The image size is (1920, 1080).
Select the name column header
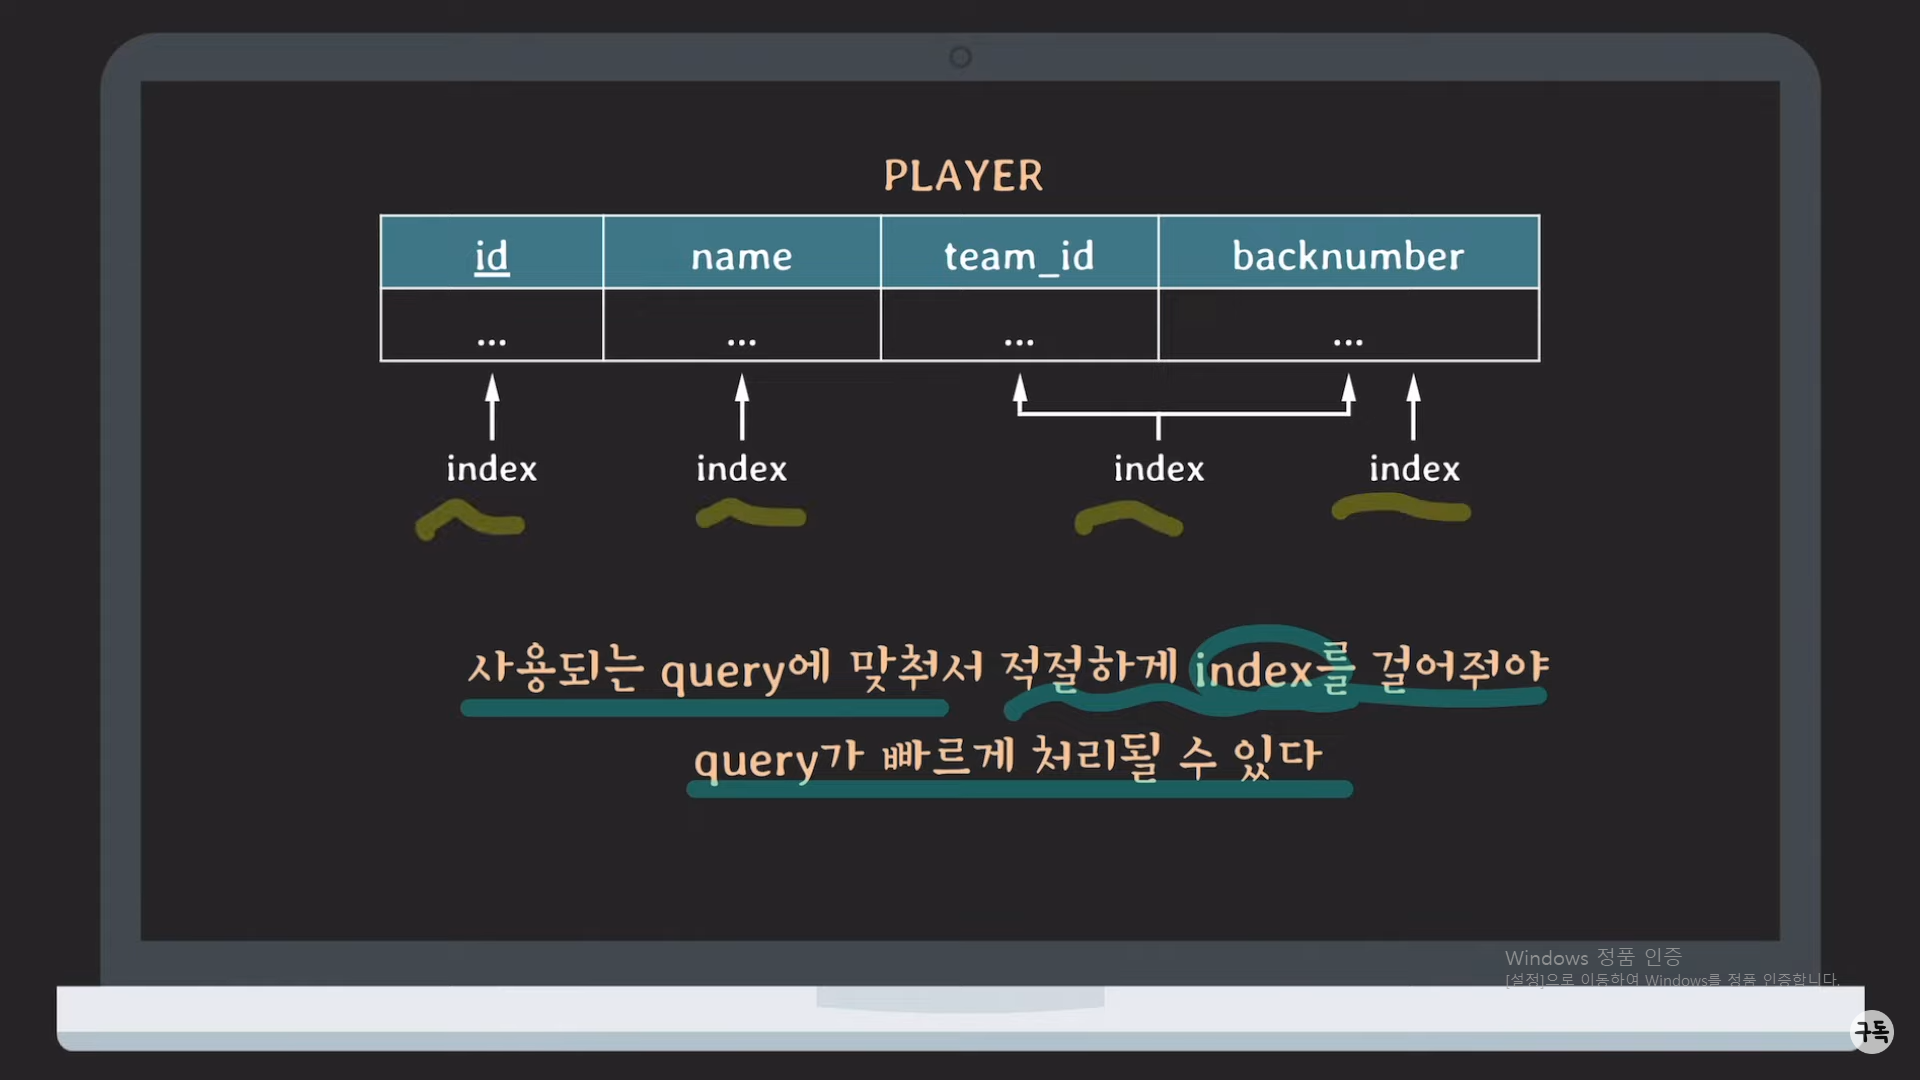tap(741, 256)
